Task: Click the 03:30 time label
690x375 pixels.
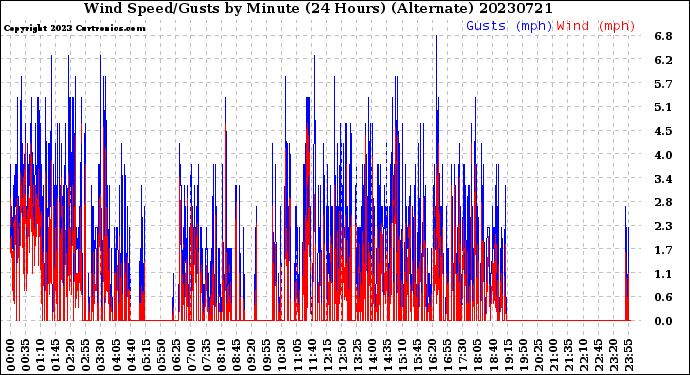Action: [x=101, y=355]
